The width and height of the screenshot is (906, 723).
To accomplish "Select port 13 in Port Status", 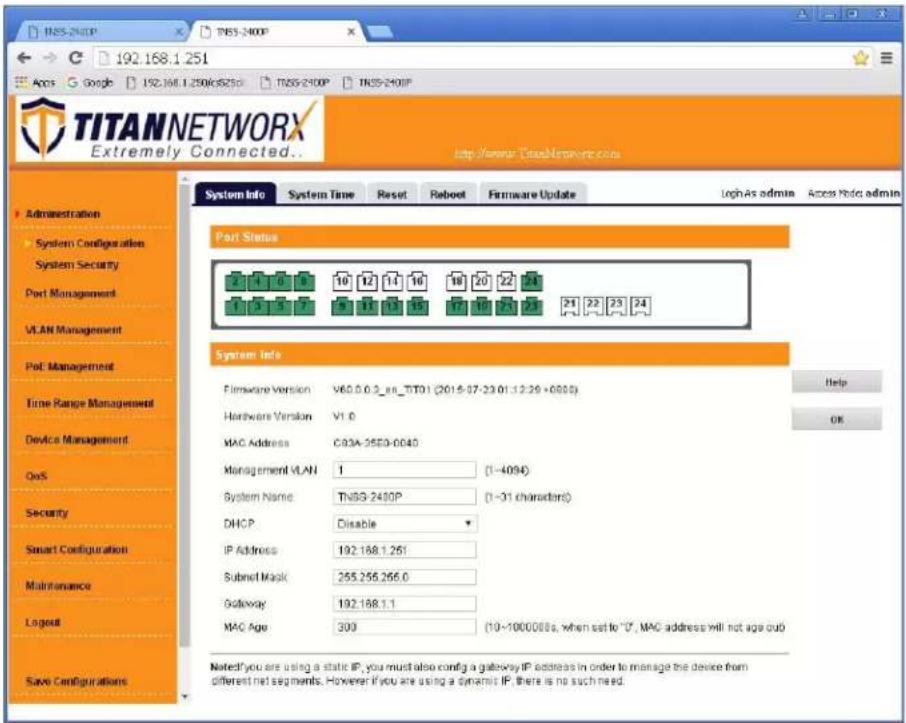I will pos(392,305).
